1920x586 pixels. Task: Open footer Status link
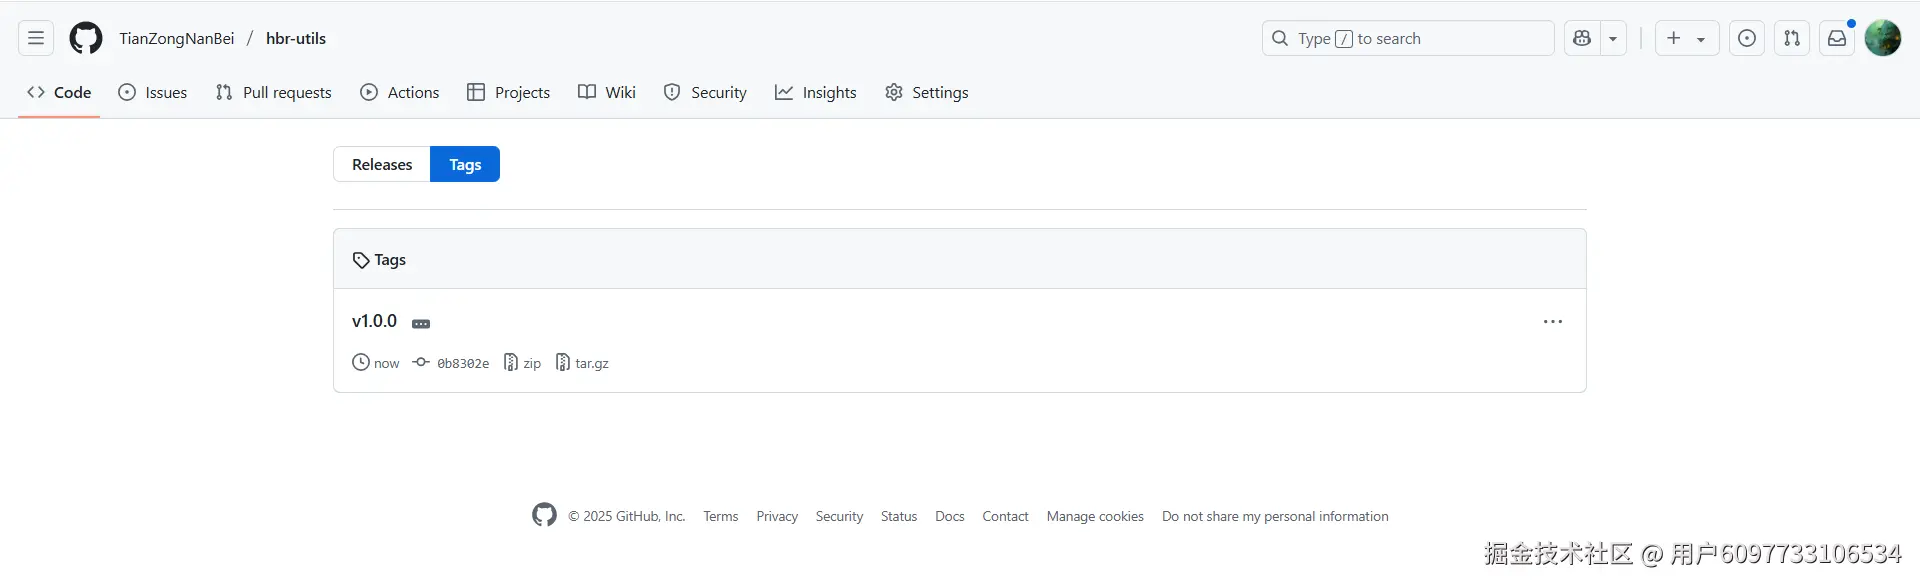pyautogui.click(x=899, y=516)
